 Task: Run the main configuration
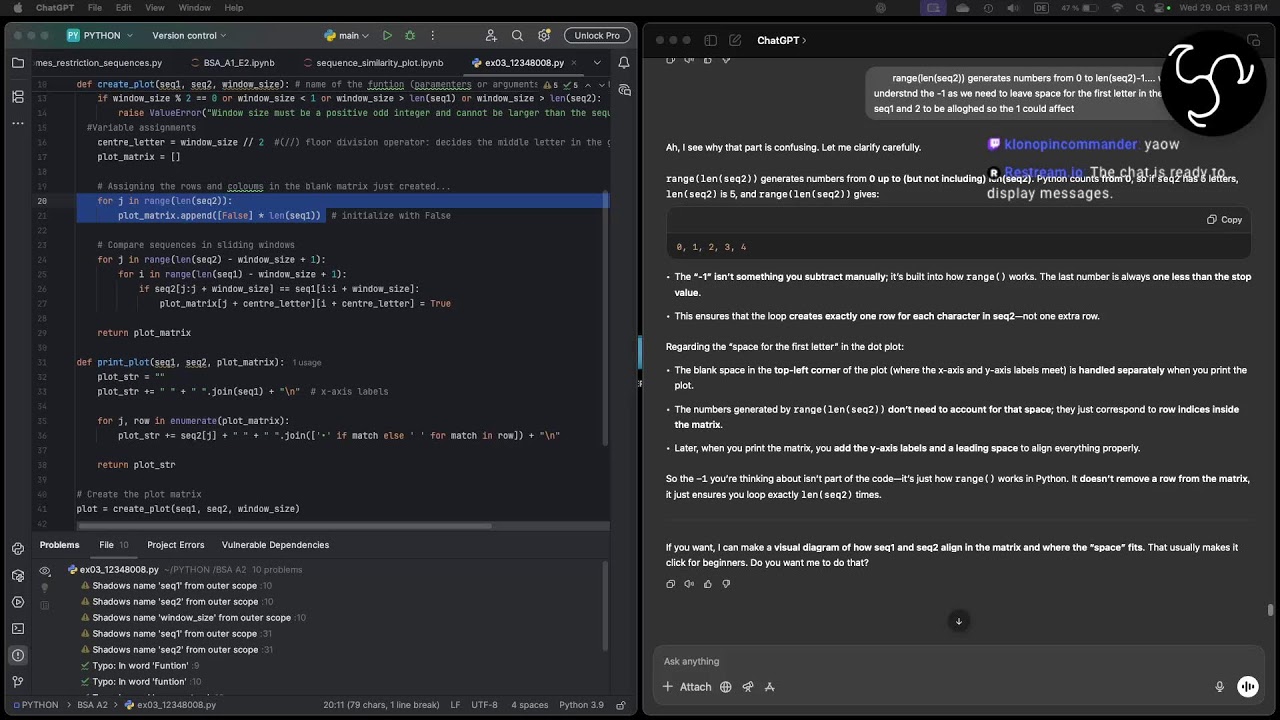[x=387, y=35]
